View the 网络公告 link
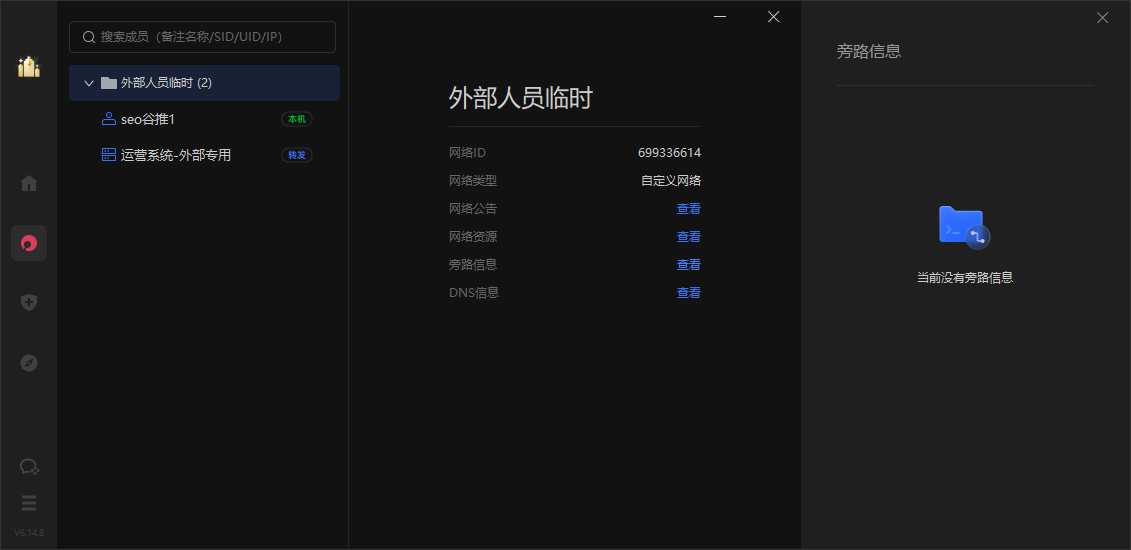 (x=689, y=208)
